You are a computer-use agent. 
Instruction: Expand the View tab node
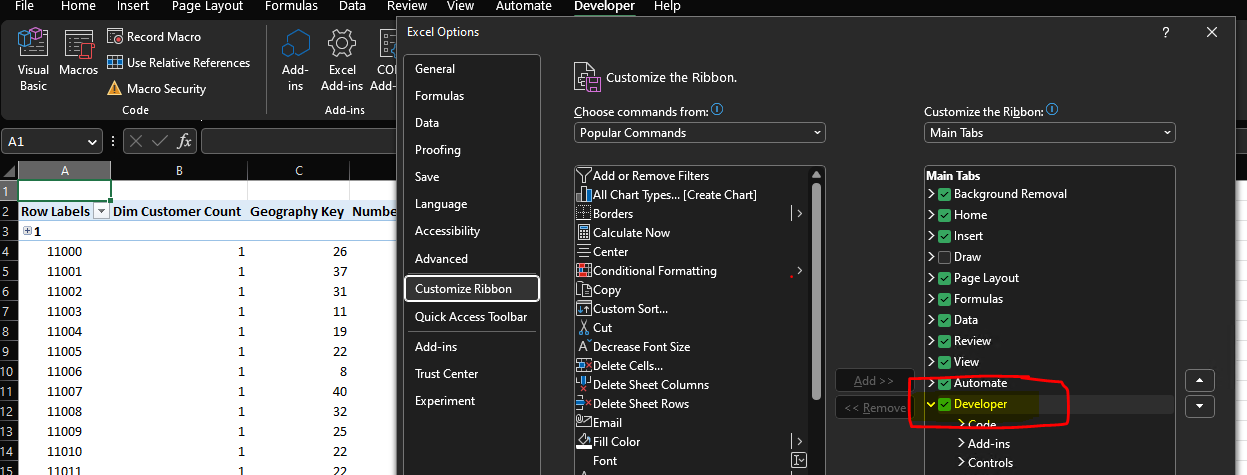[931, 362]
